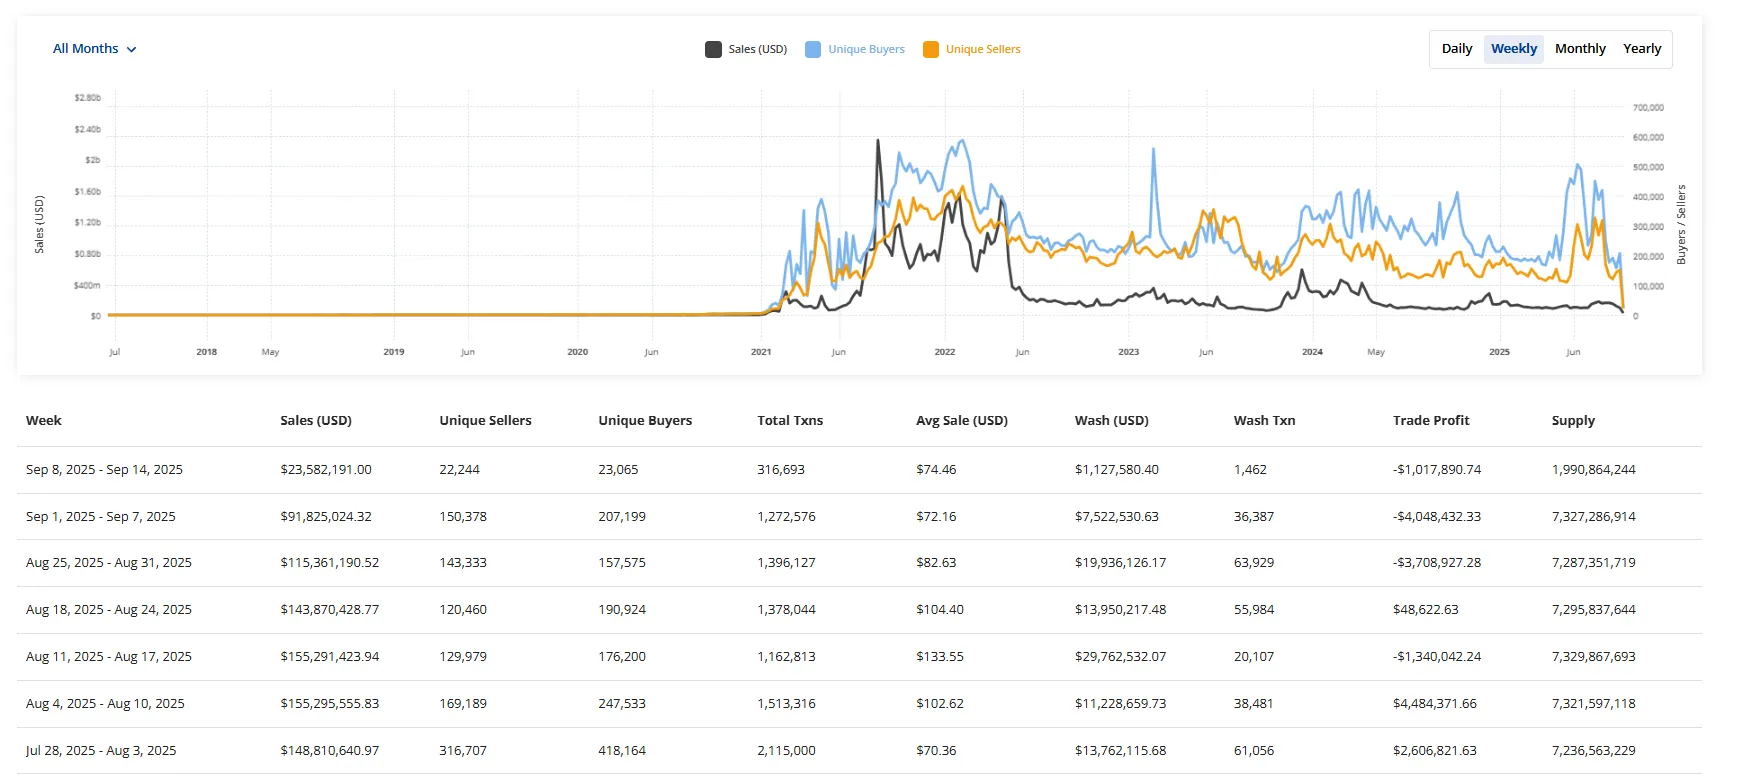Switch to the Daily view
Image resolution: width=1762 pixels, height=779 pixels.
pos(1456,49)
